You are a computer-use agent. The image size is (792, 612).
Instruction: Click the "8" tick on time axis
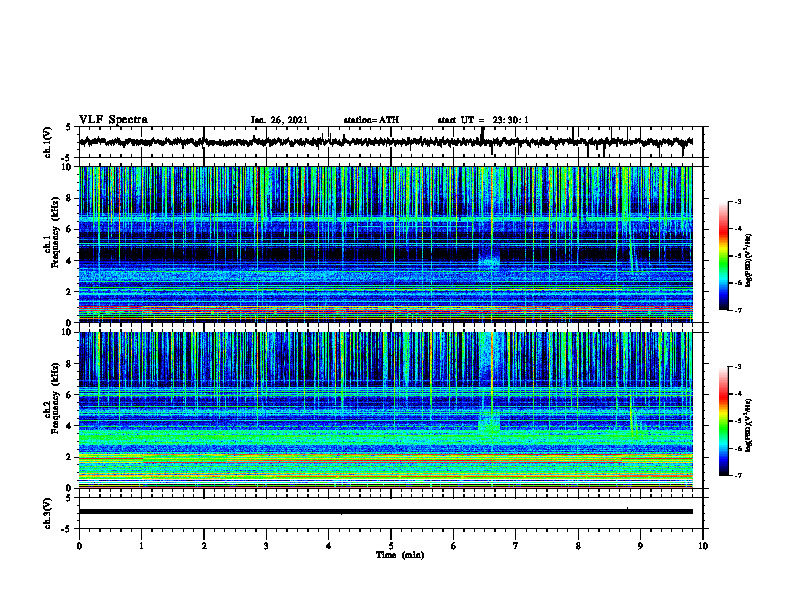coord(578,546)
